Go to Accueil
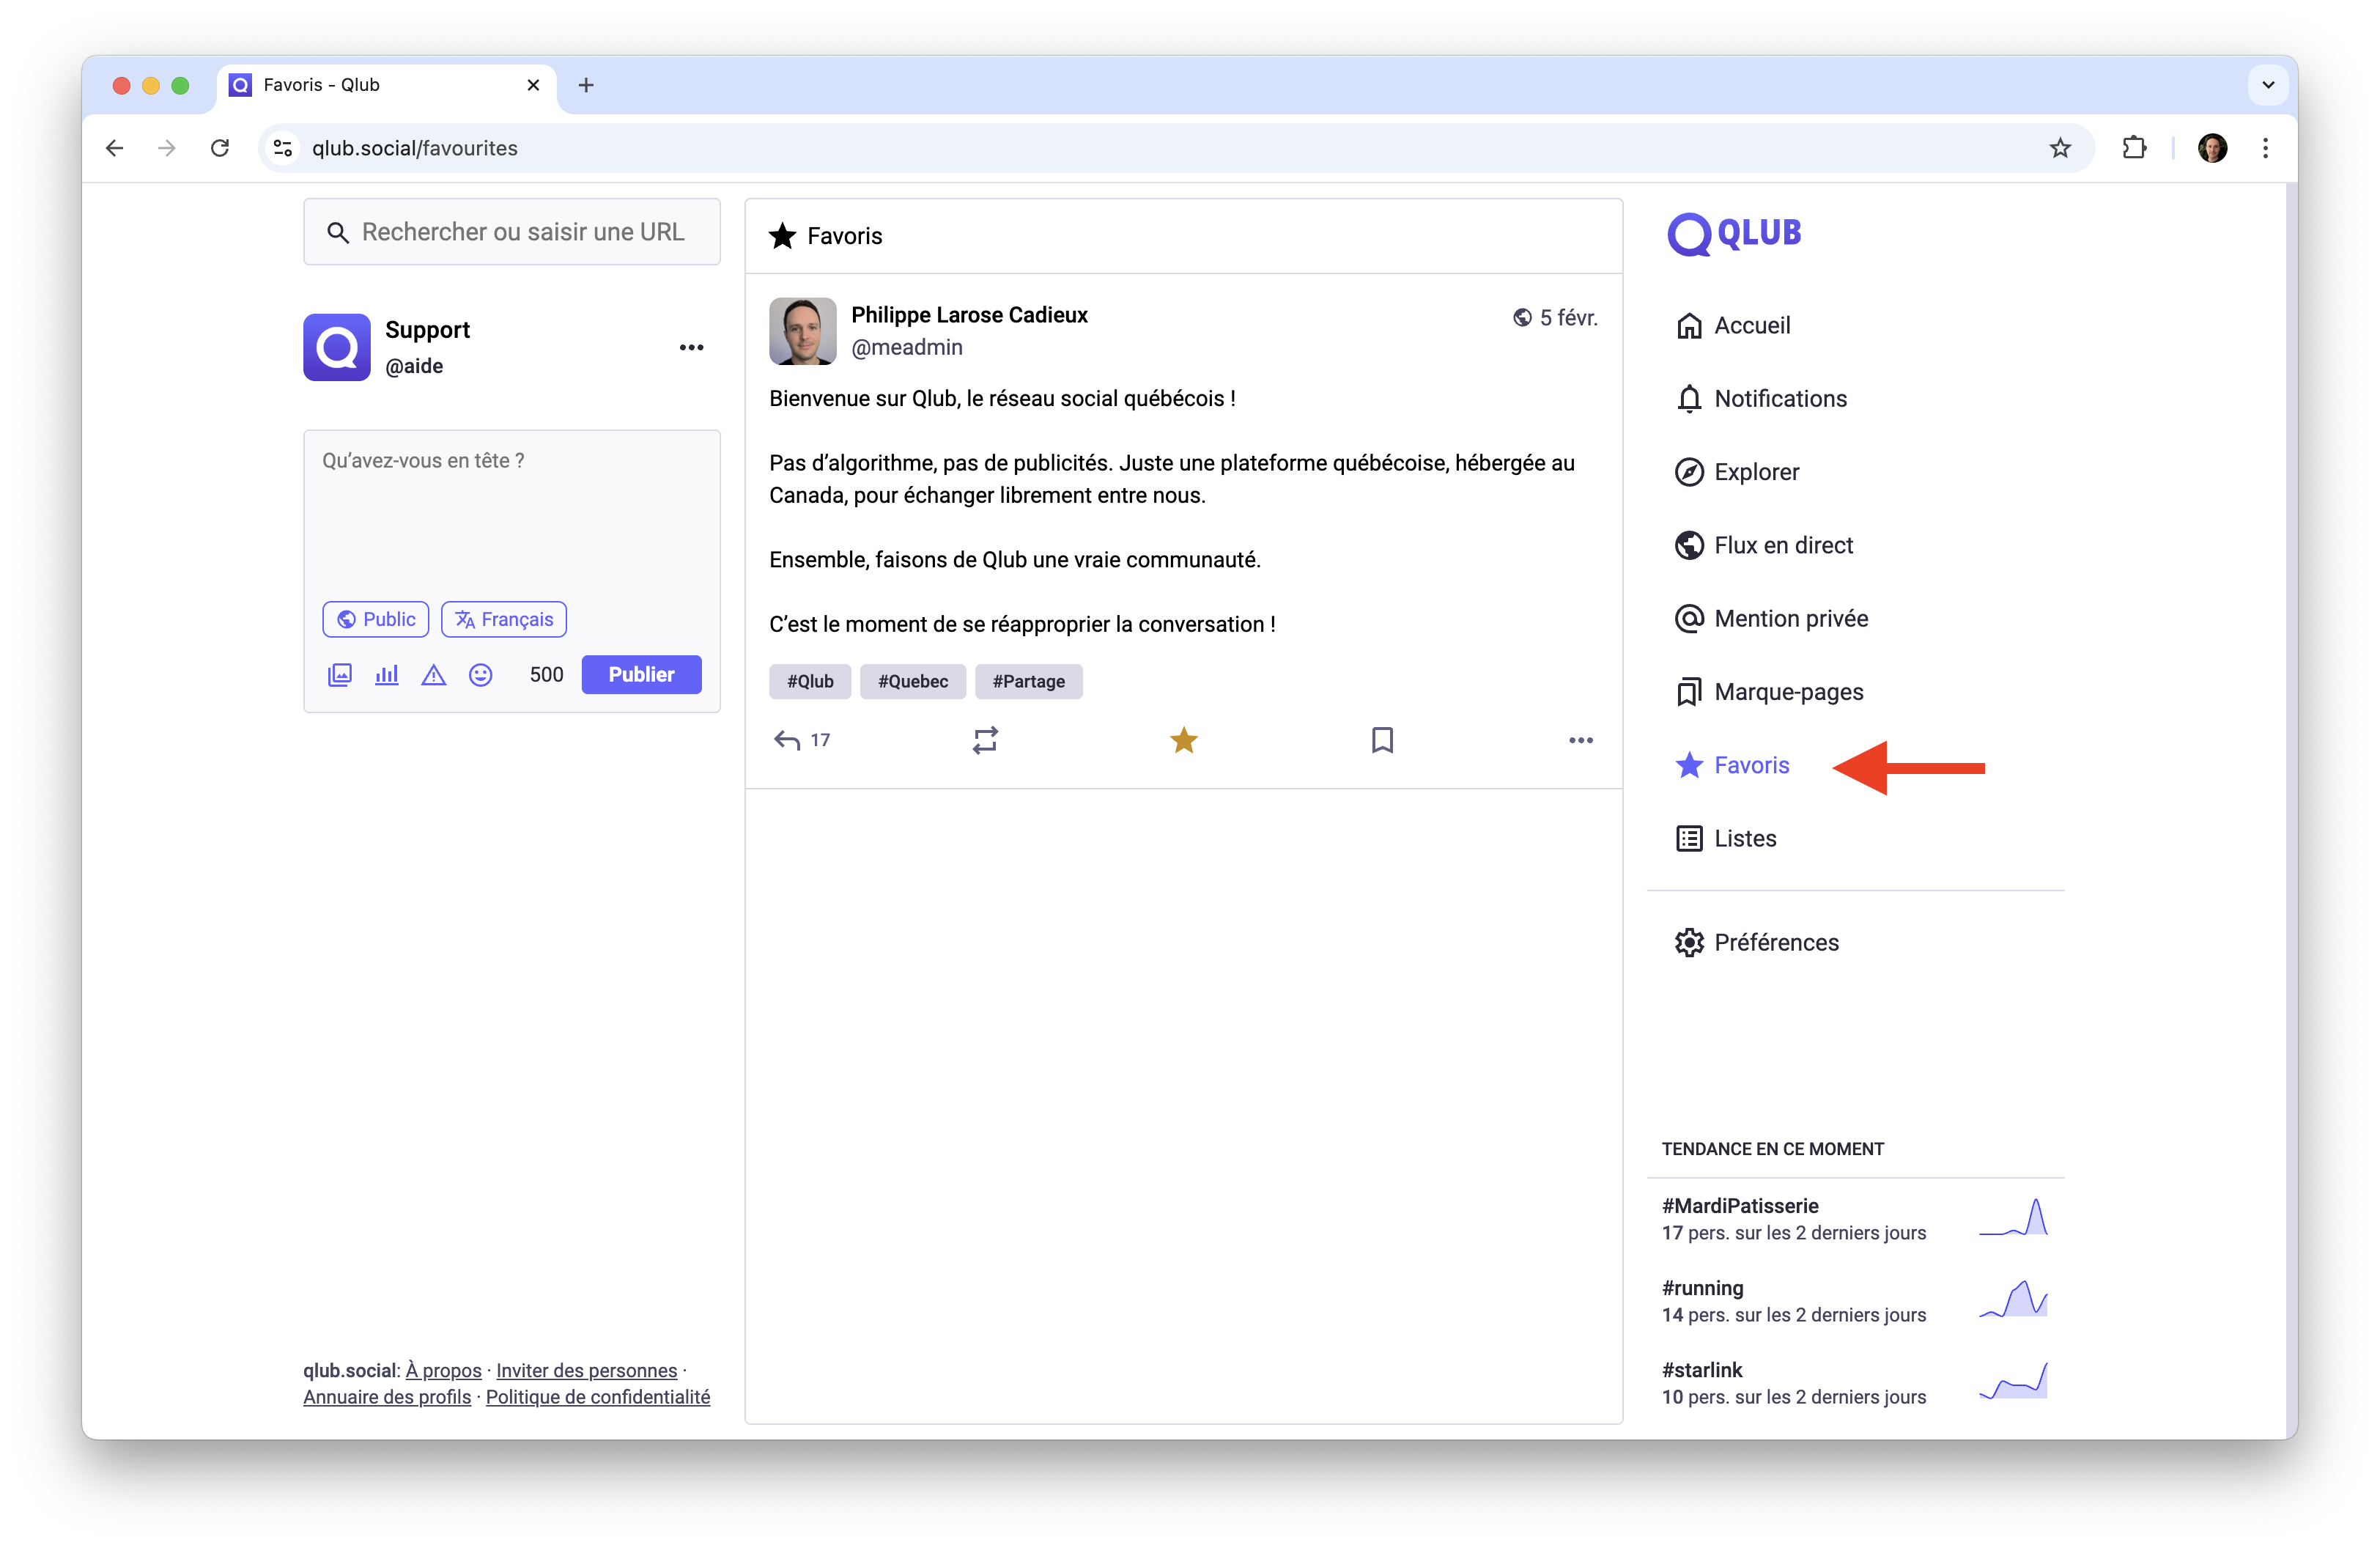The width and height of the screenshot is (2380, 1548). [x=1733, y=326]
